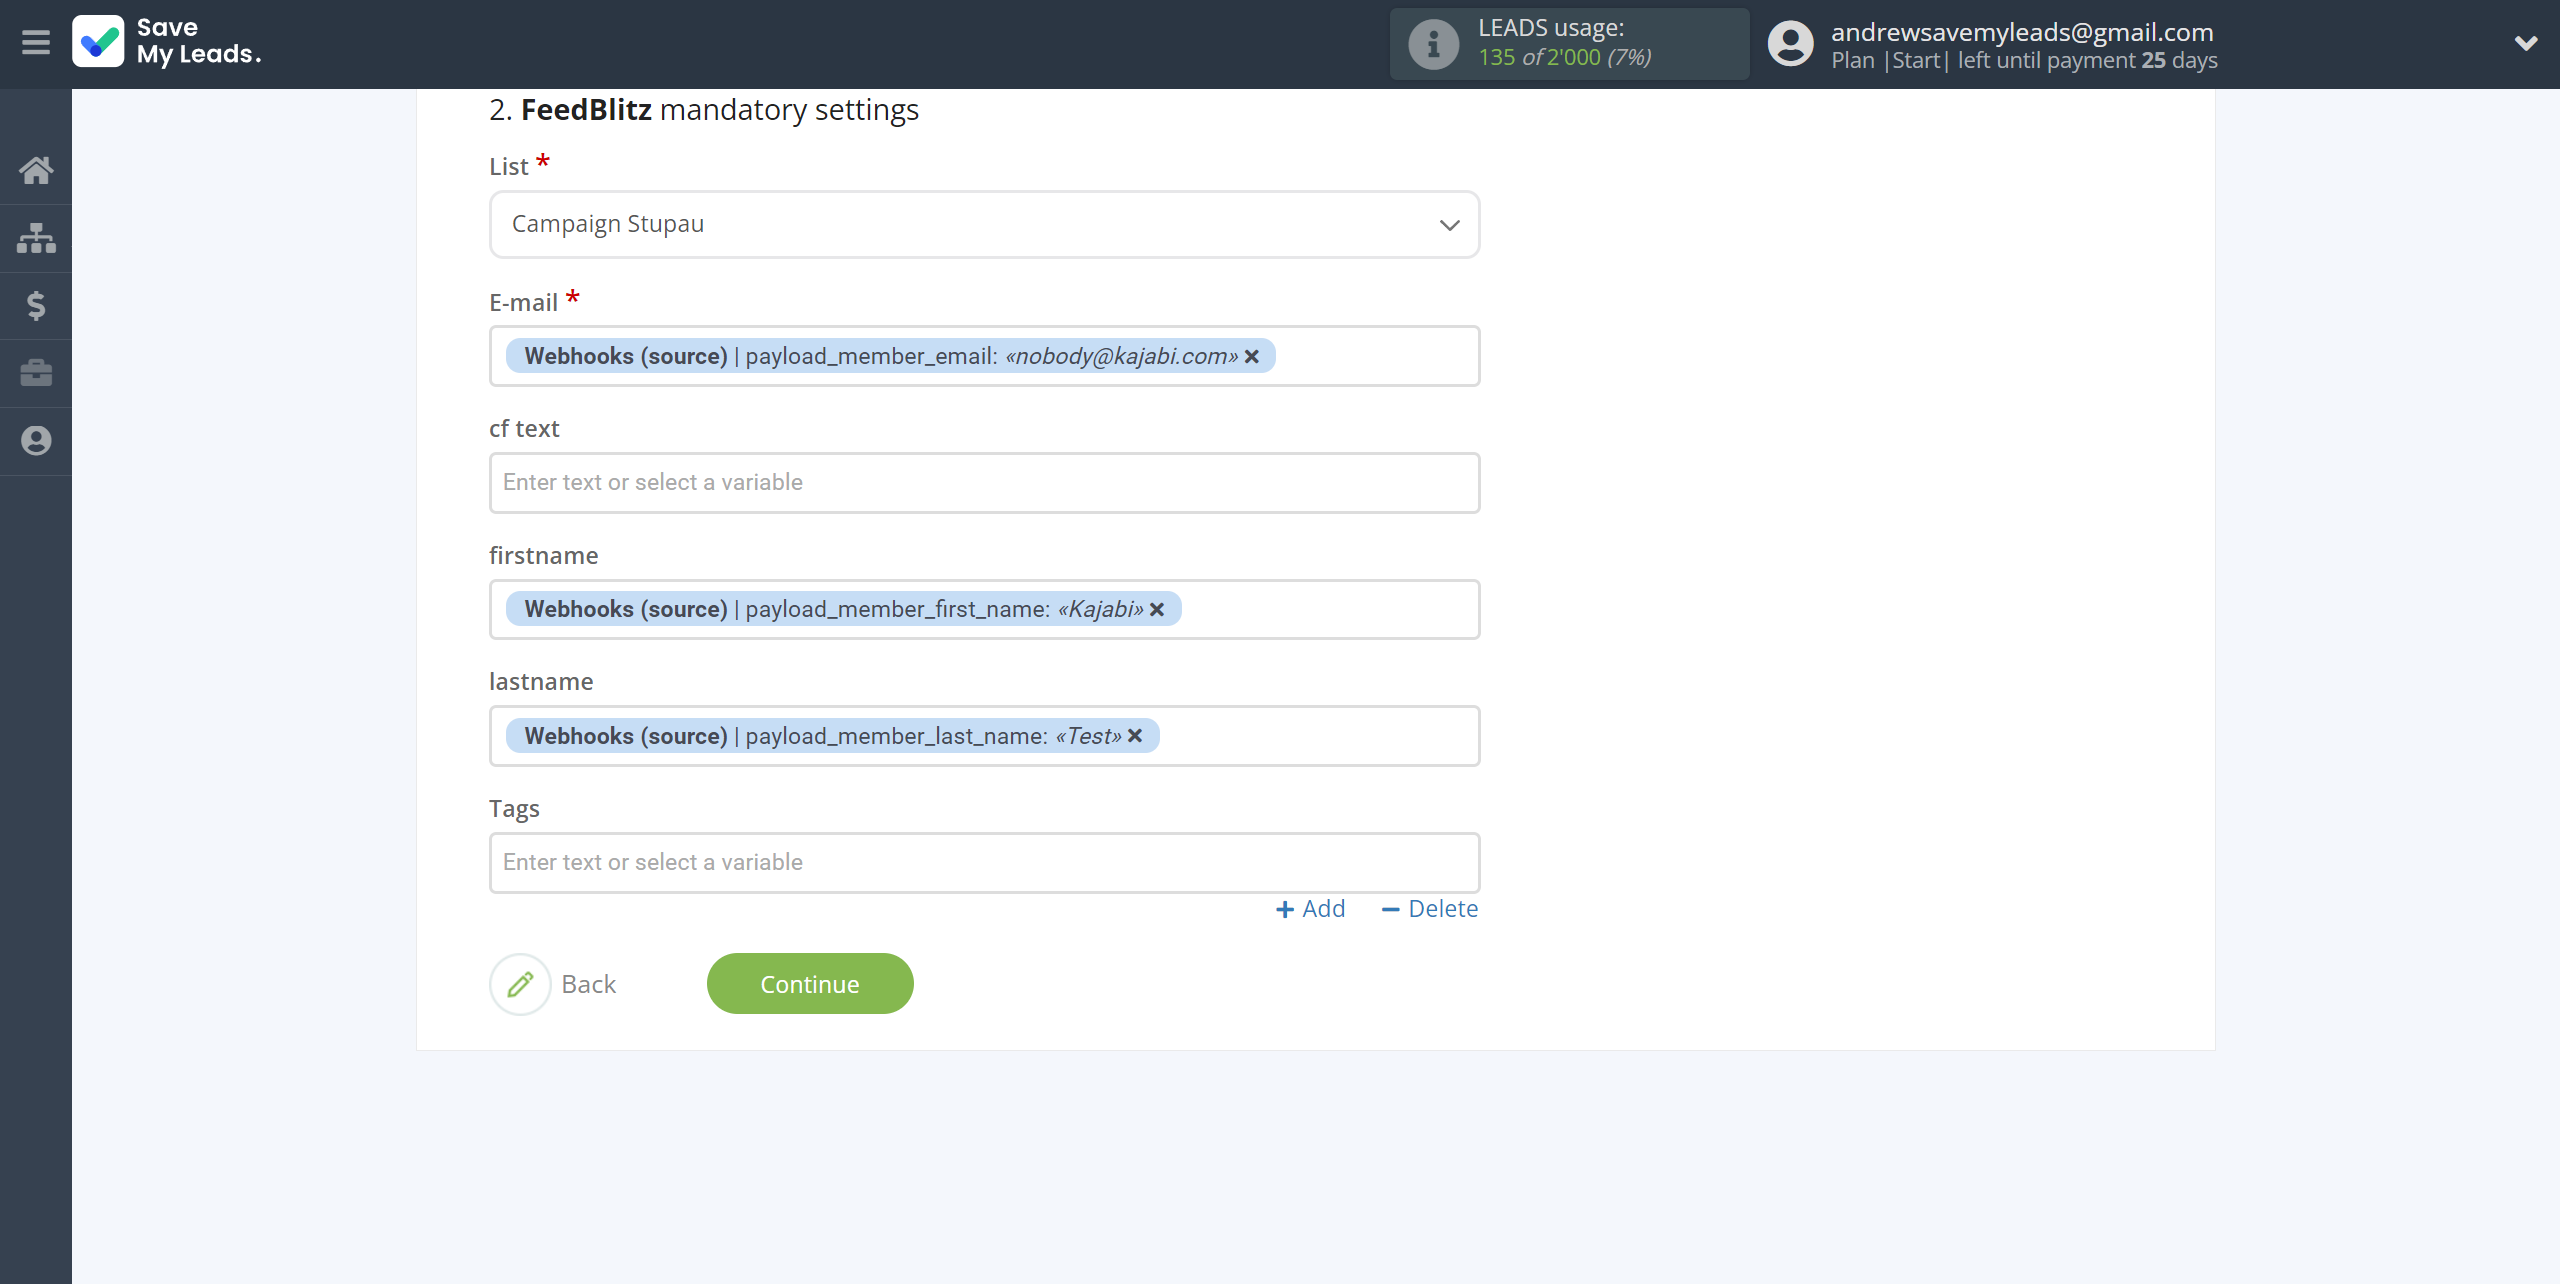This screenshot has height=1284, width=2560.
Task: Click the payload_member_last_name variable chip
Action: (832, 736)
